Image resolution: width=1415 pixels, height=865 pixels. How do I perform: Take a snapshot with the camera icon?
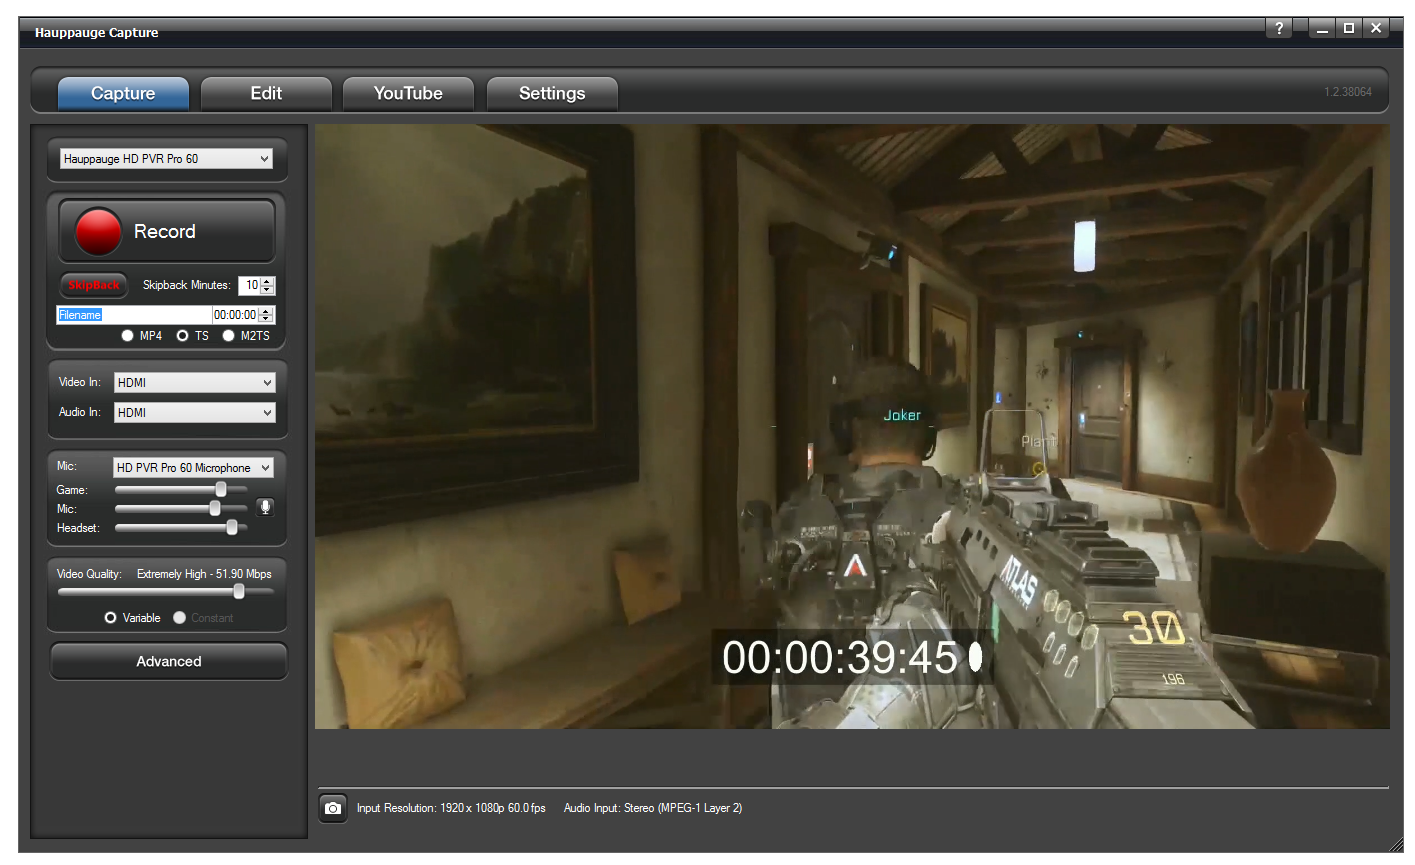point(333,808)
